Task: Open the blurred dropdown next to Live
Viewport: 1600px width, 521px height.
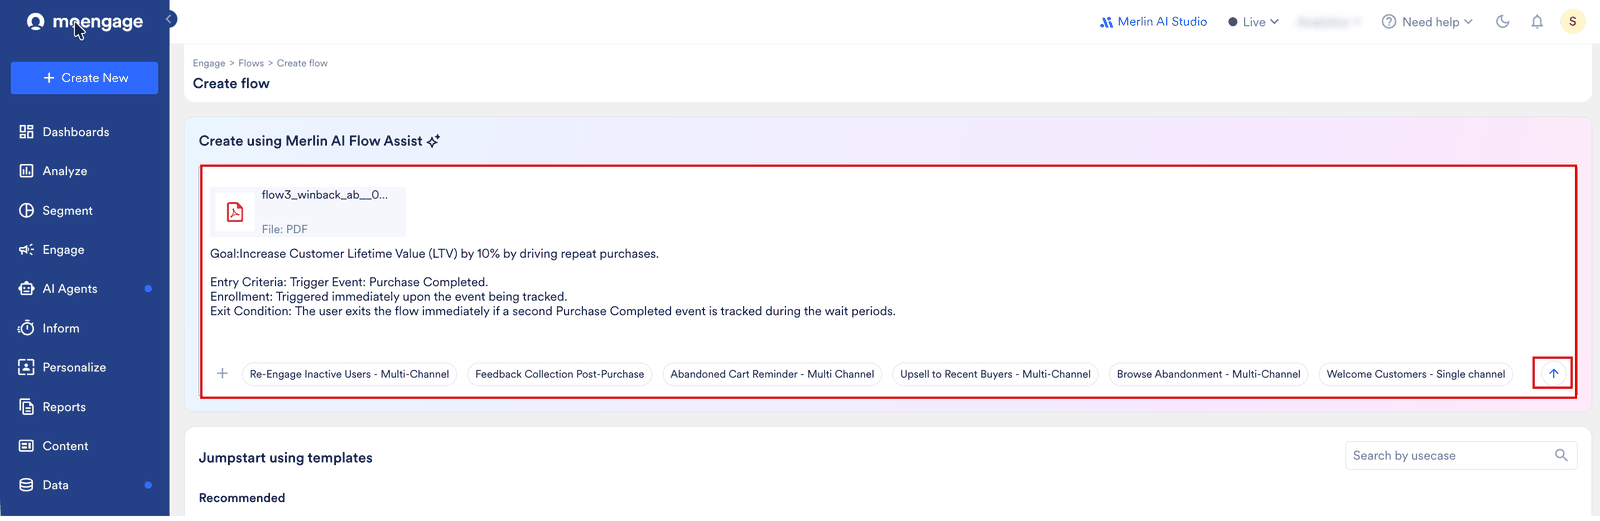Action: click(1328, 22)
